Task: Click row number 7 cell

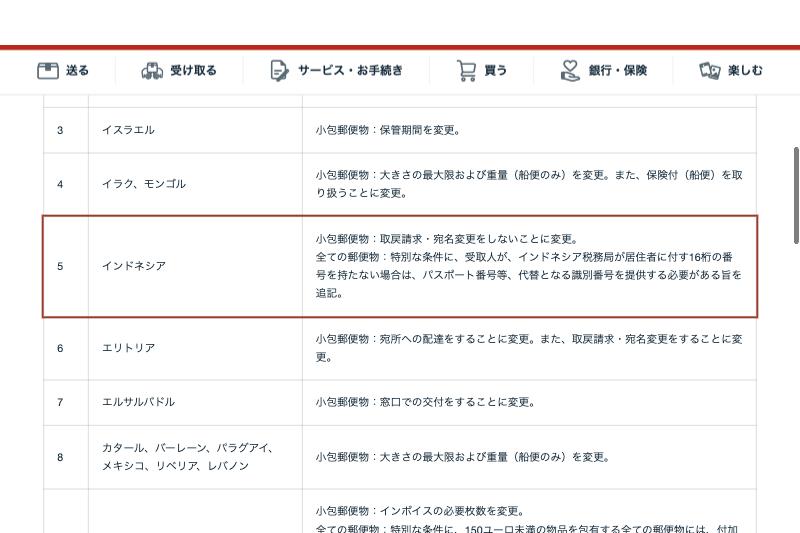Action: pos(66,402)
